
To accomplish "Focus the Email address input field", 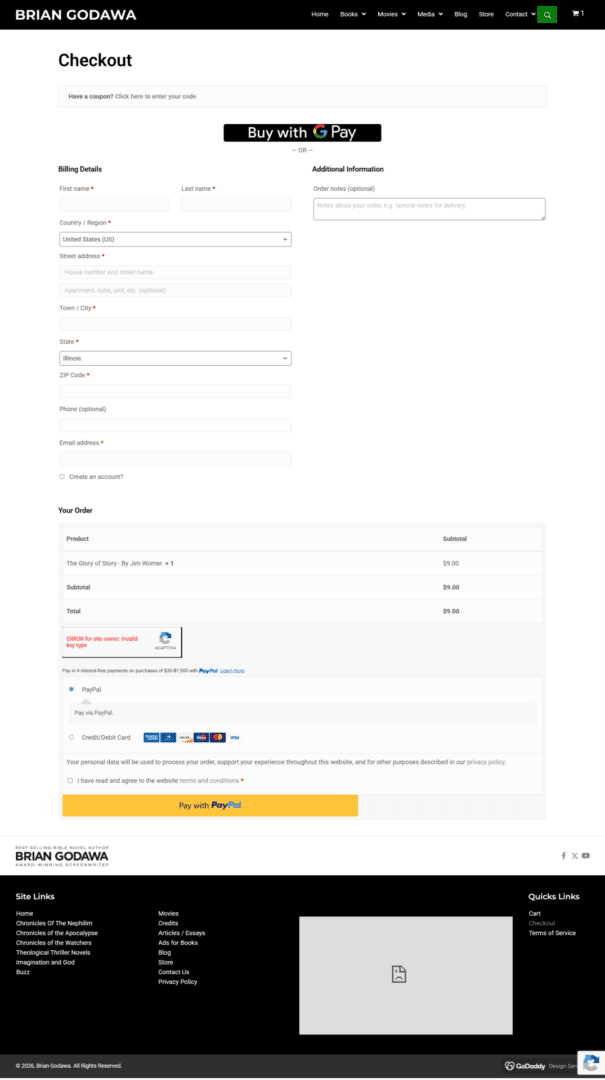I will pyautogui.click(x=176, y=459).
